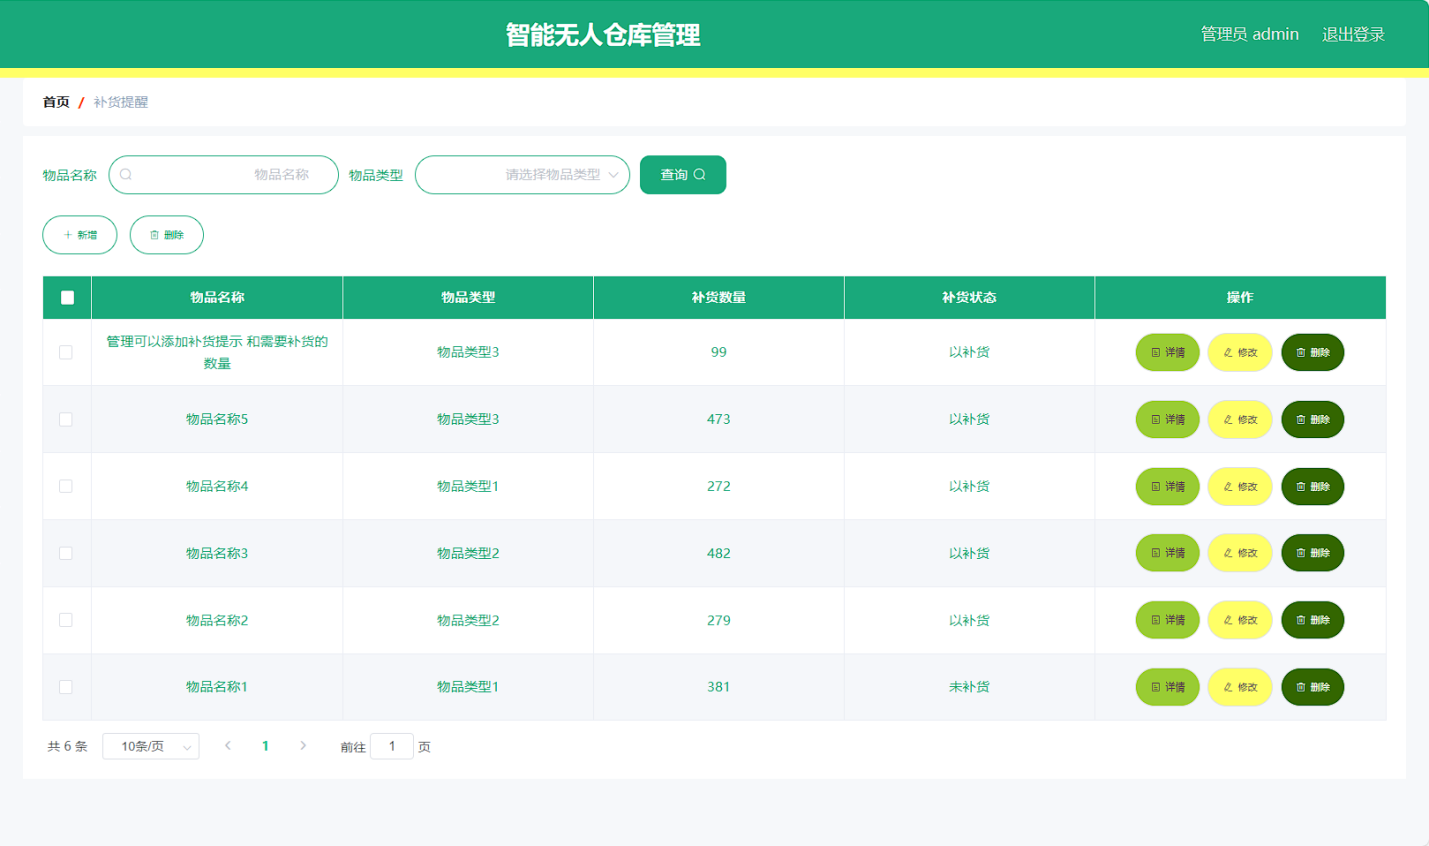Click the 查询 search button
1429x846 pixels.
683,175
